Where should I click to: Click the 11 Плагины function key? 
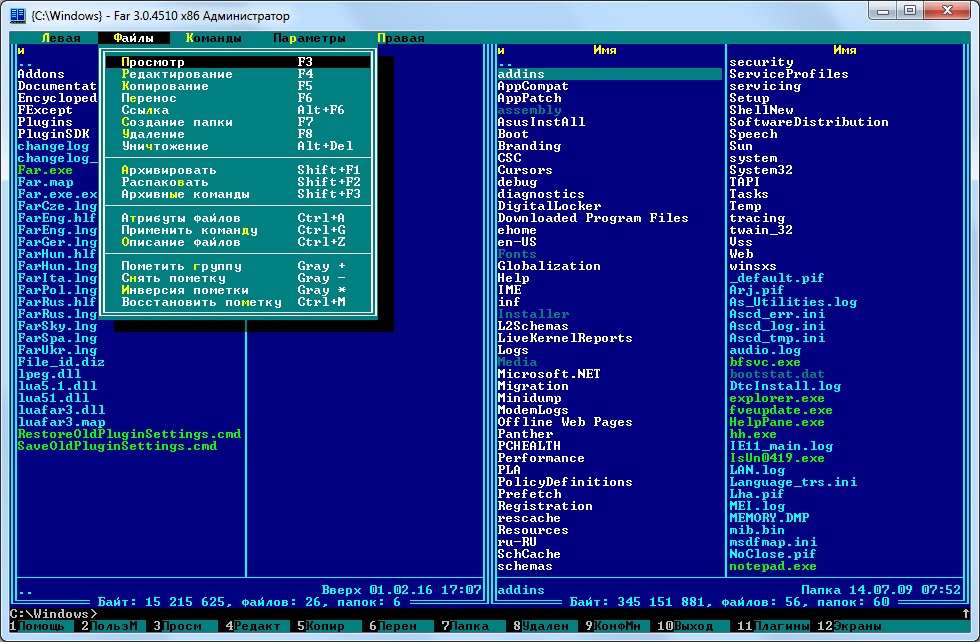click(x=773, y=626)
